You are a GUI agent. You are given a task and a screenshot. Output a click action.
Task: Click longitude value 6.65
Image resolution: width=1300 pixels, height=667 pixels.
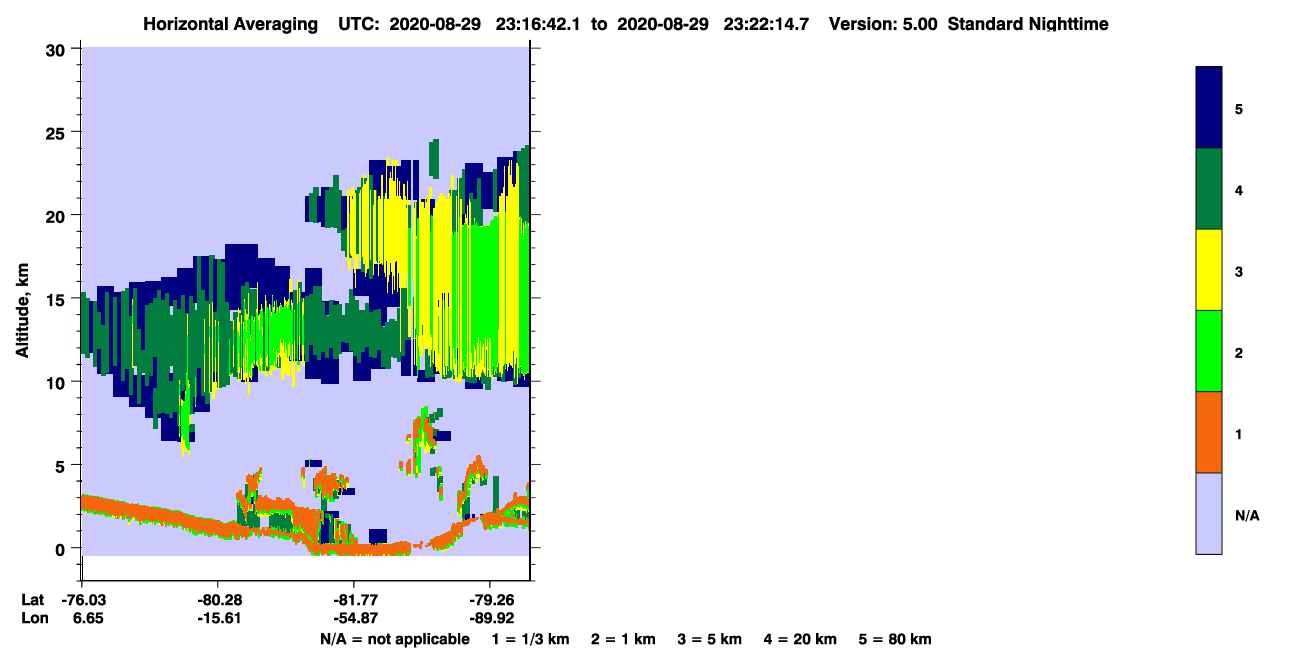(87, 618)
